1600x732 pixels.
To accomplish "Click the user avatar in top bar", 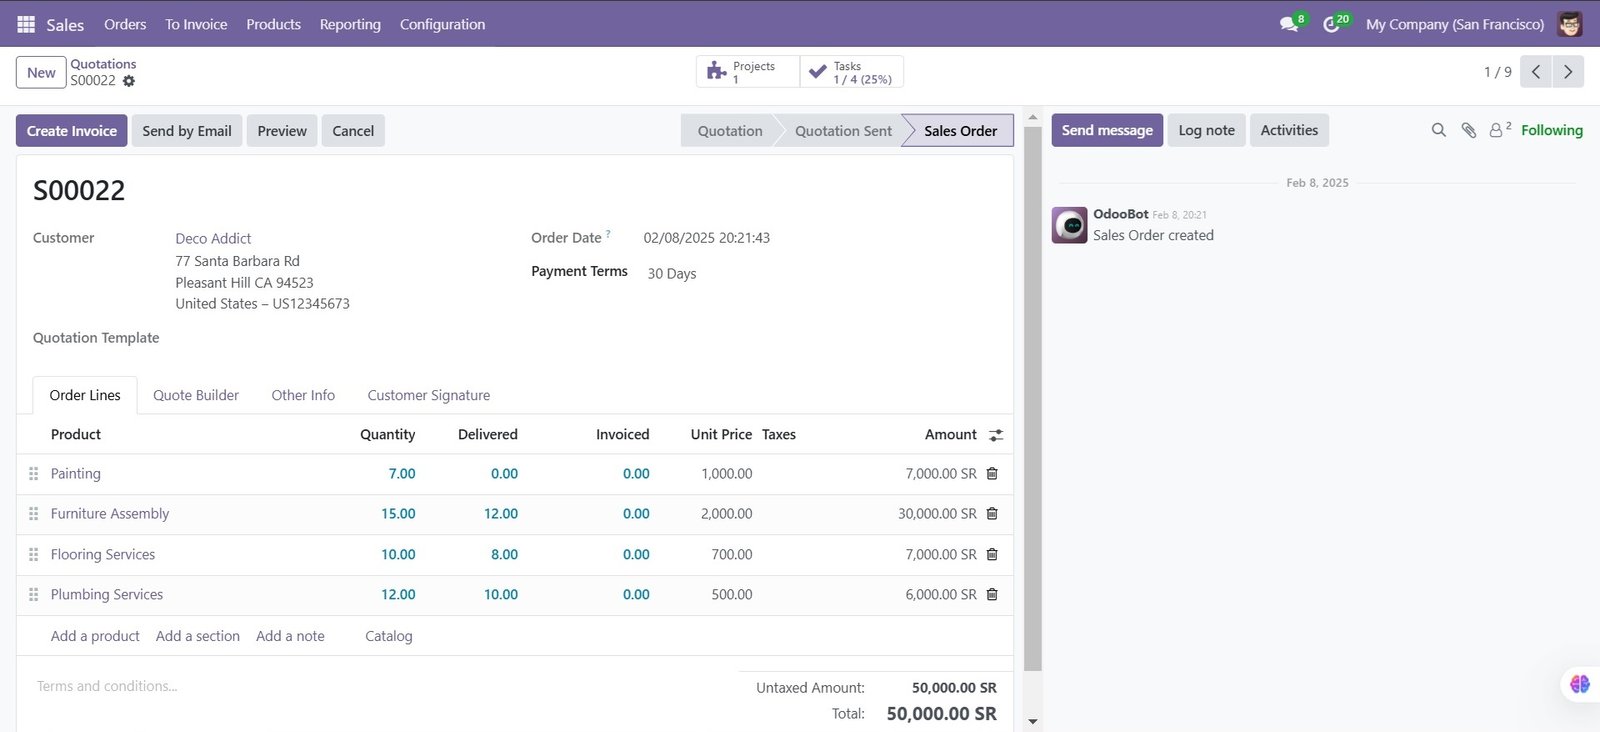I will (x=1570, y=24).
